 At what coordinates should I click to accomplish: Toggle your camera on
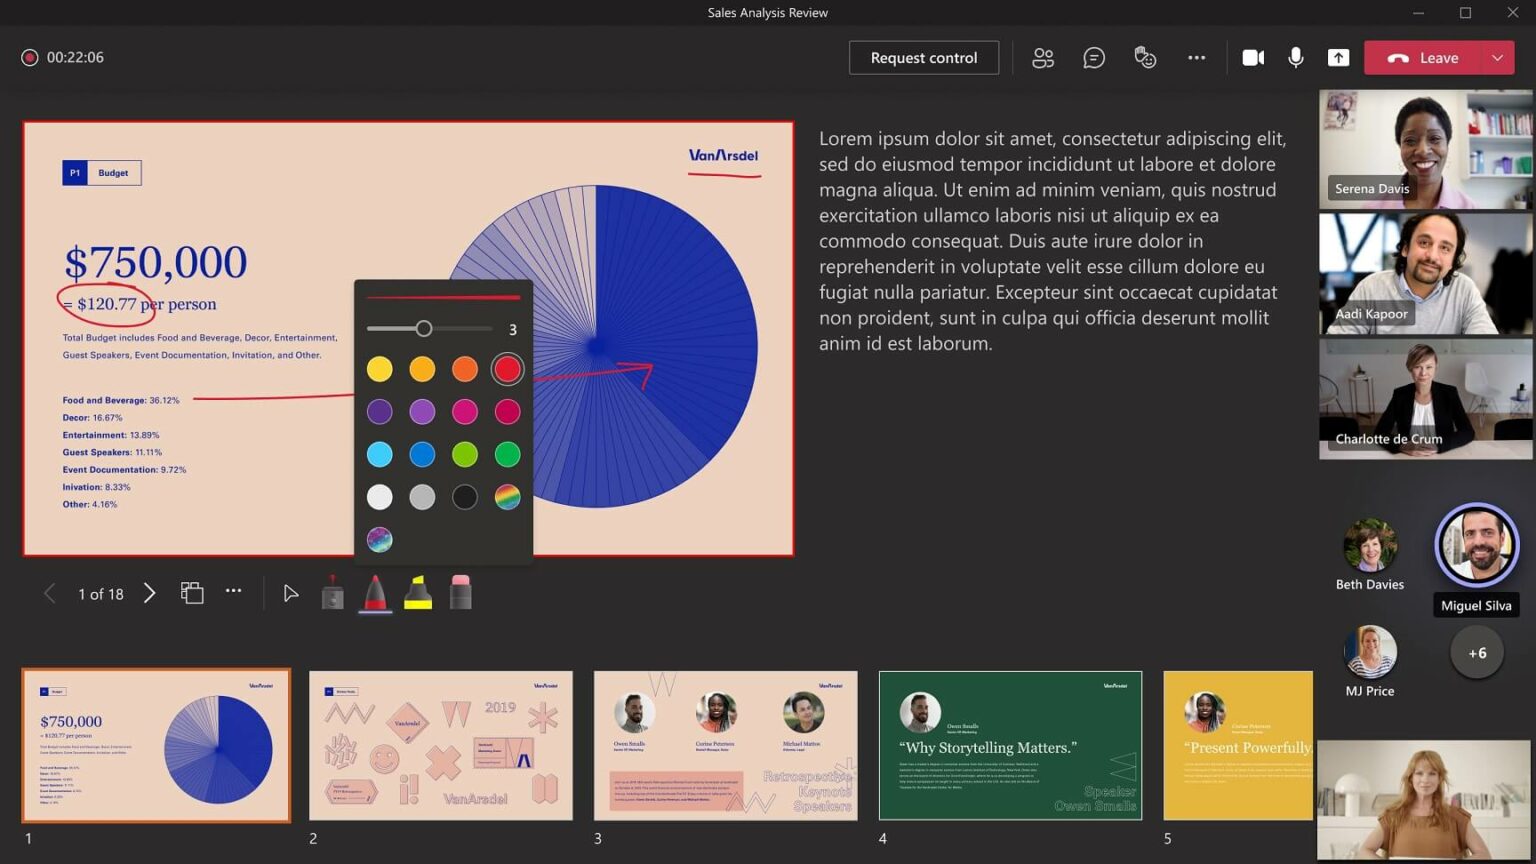1253,57
